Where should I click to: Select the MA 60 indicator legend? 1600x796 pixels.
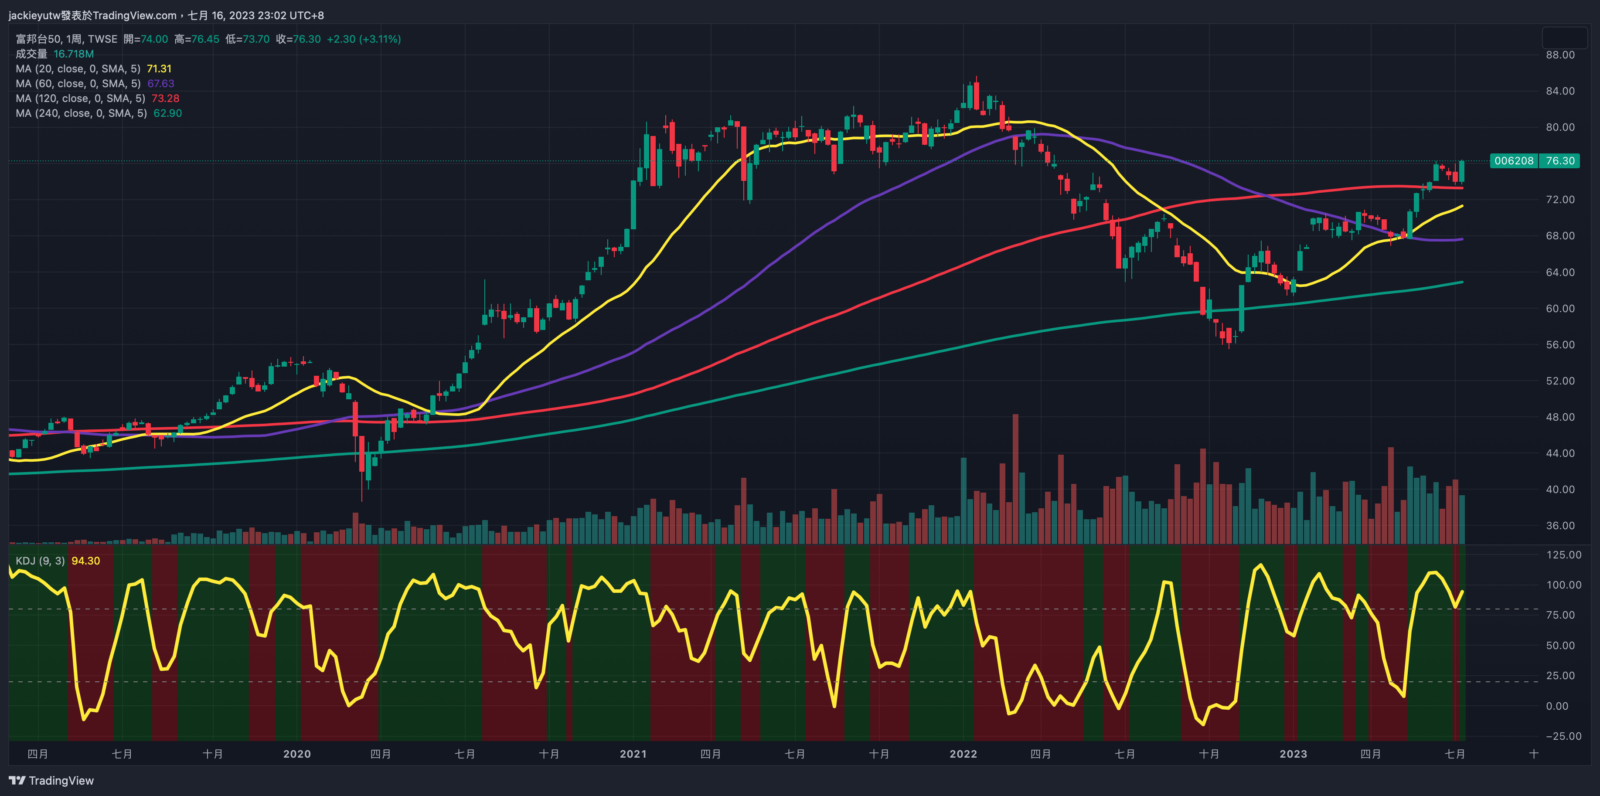(x=78, y=84)
